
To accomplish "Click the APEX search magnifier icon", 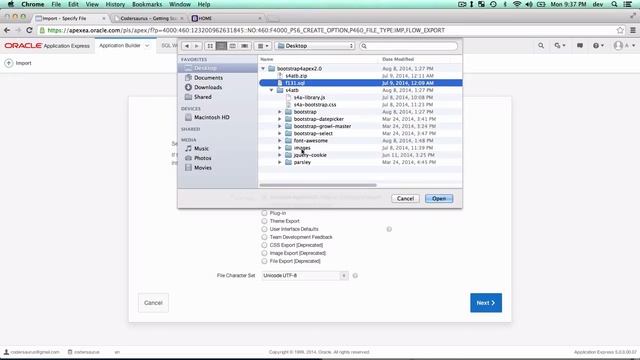I will [541, 46].
